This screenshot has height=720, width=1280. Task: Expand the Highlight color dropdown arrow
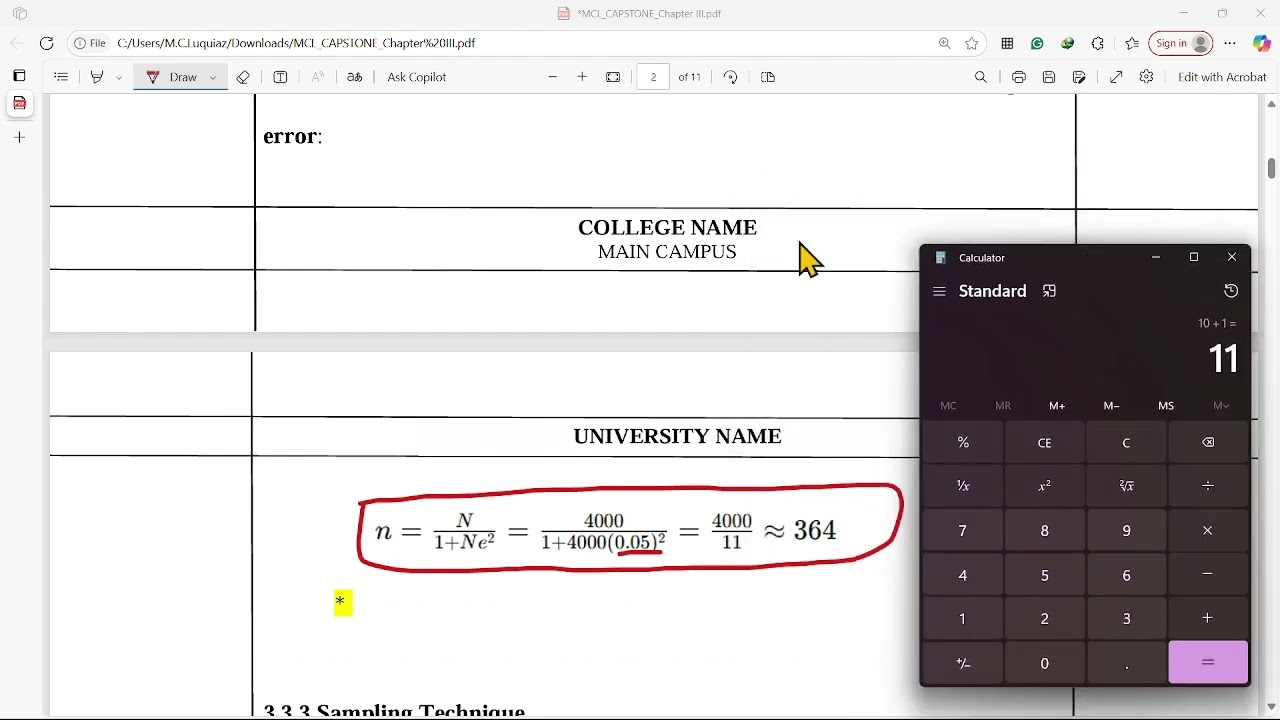point(118,77)
